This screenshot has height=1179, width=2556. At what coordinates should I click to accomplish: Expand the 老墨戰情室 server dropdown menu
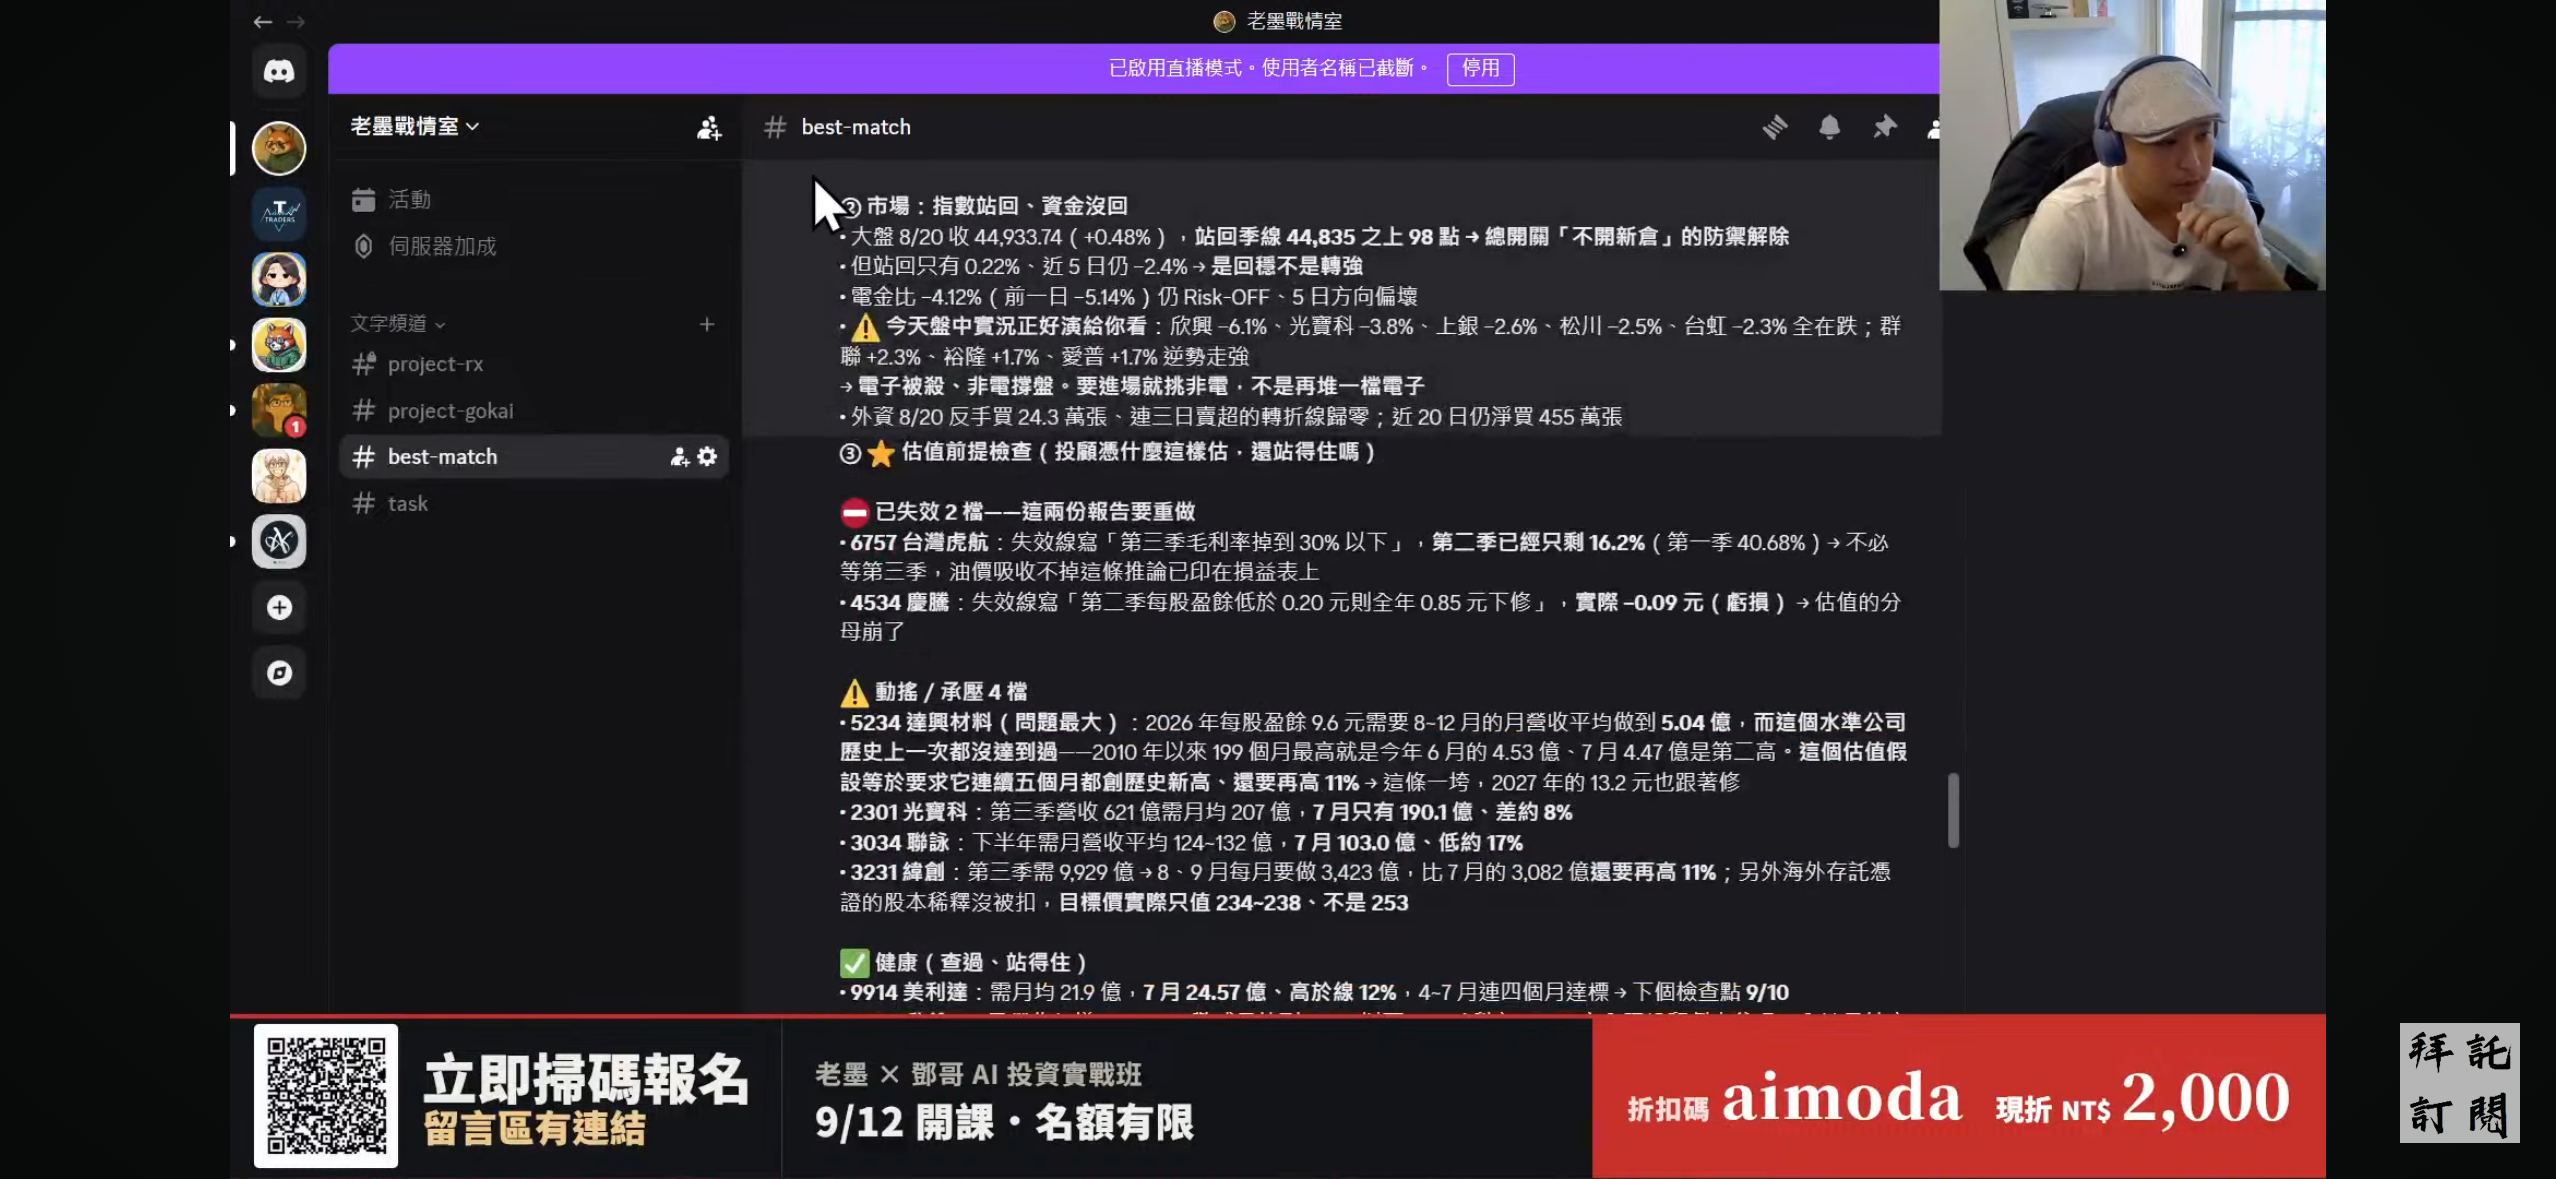point(415,126)
